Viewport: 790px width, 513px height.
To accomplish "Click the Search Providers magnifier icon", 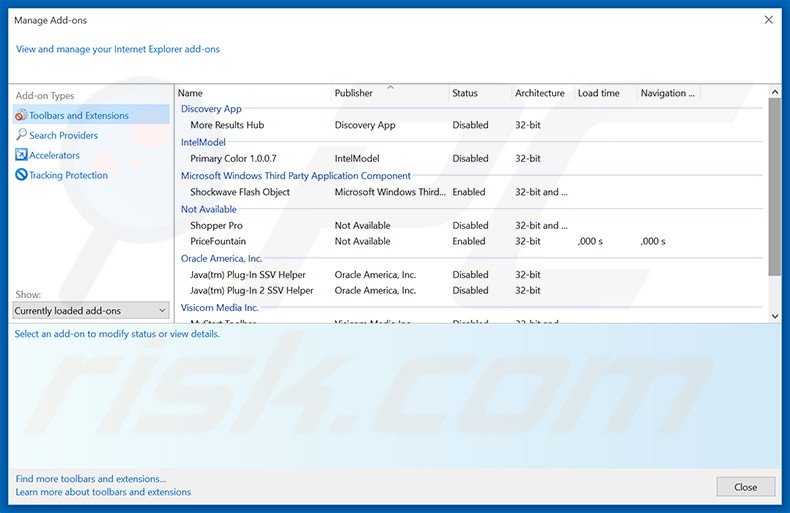I will click(x=21, y=135).
